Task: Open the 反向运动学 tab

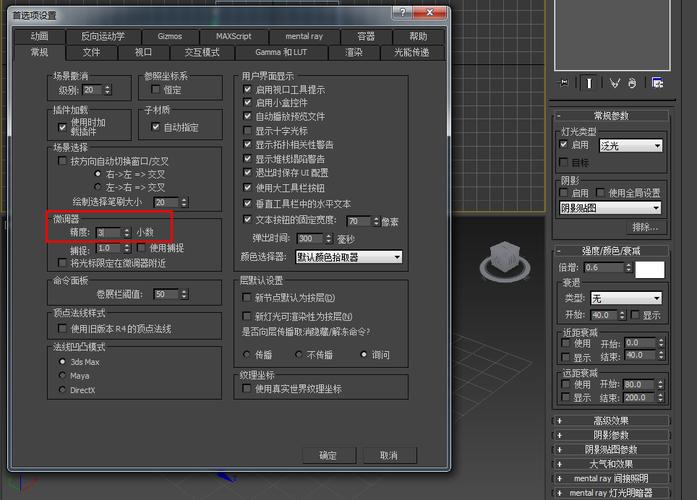Action: 103,36
